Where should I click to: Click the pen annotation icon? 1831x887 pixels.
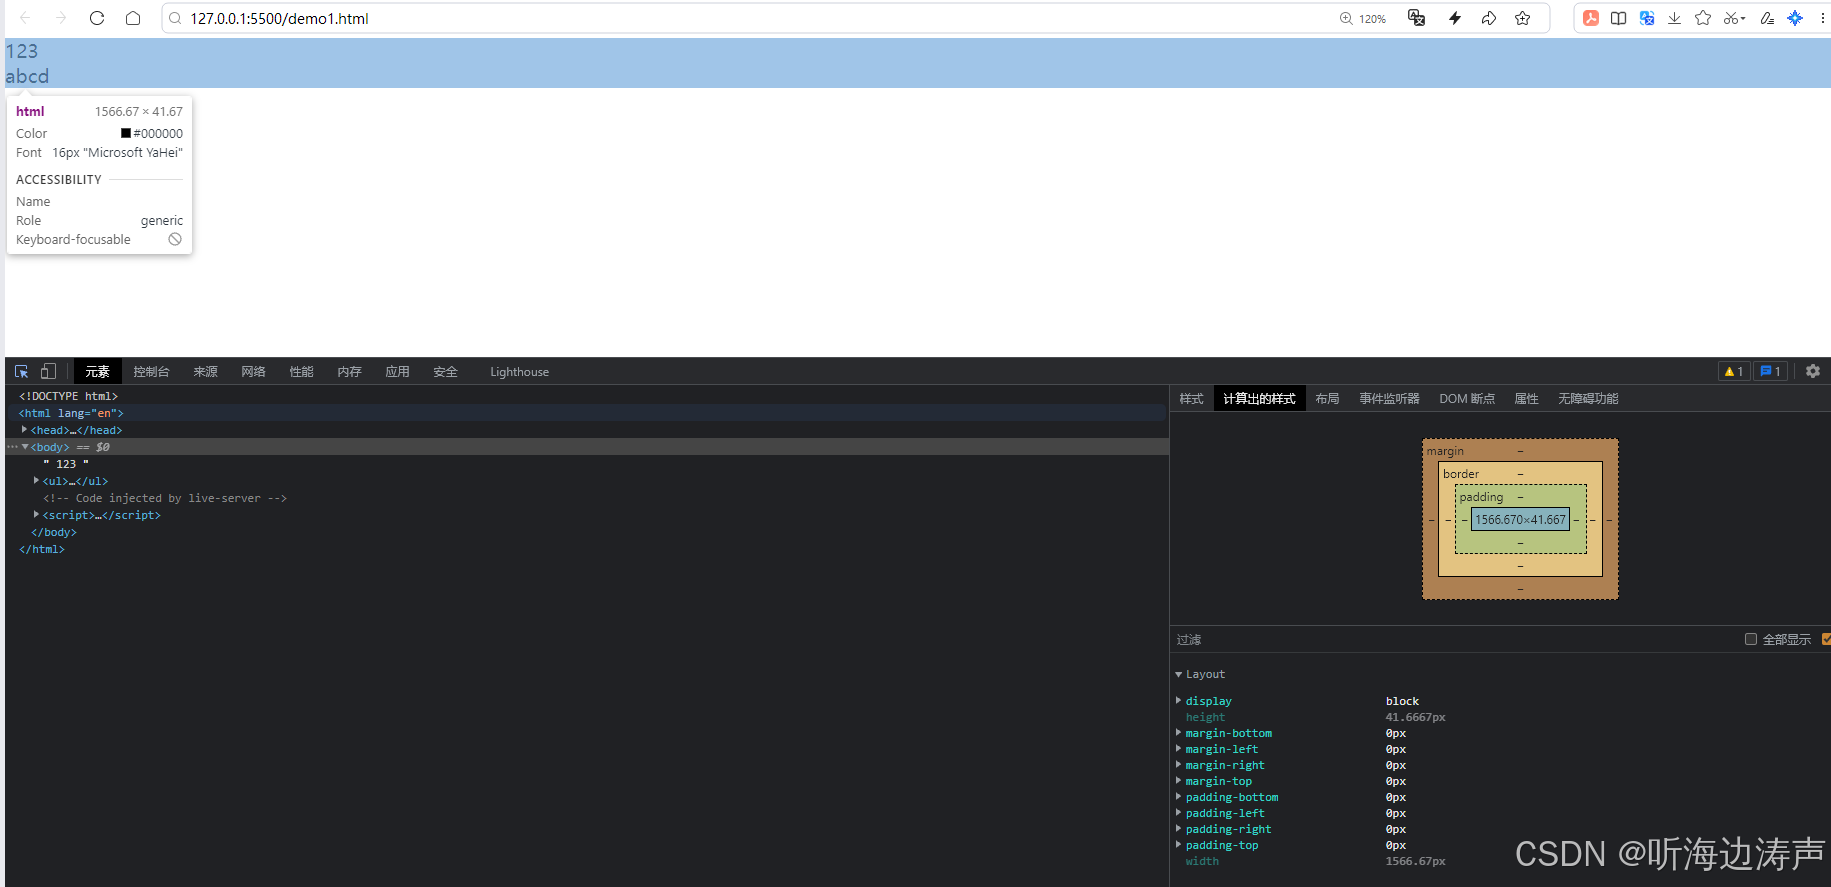click(1768, 18)
